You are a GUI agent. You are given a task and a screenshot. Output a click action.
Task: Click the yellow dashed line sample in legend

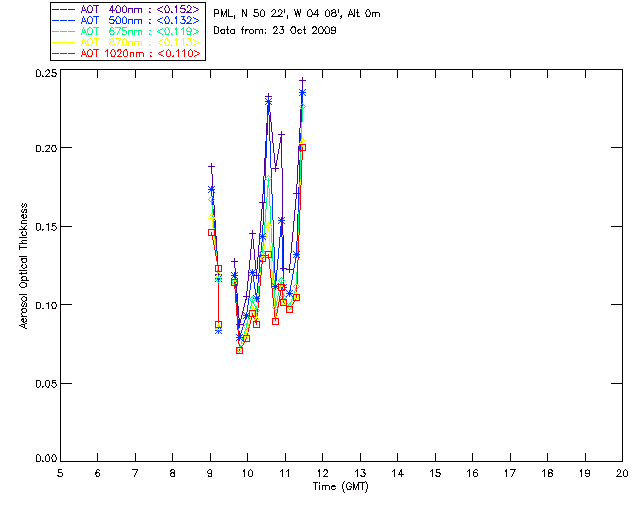tap(64, 42)
